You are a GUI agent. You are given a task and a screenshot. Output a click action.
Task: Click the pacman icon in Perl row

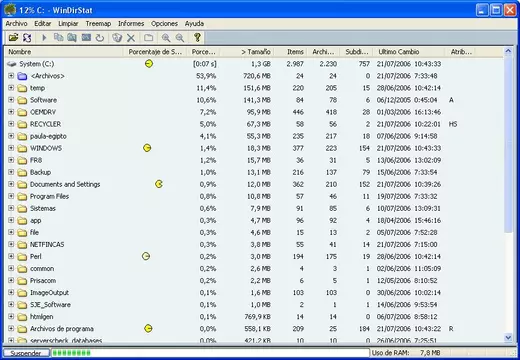(x=146, y=256)
